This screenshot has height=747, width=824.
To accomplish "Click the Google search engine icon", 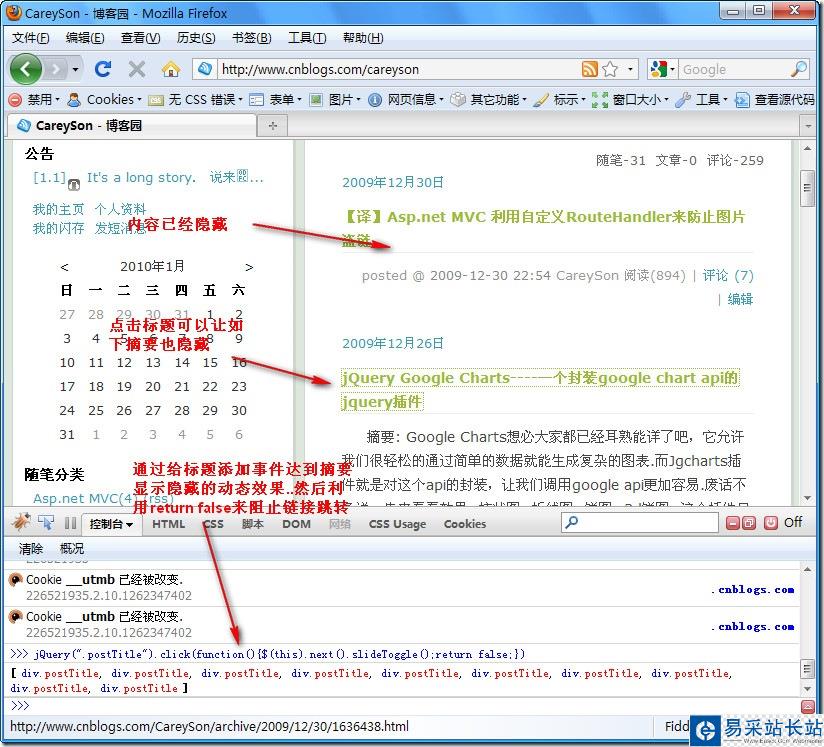I will (658, 69).
